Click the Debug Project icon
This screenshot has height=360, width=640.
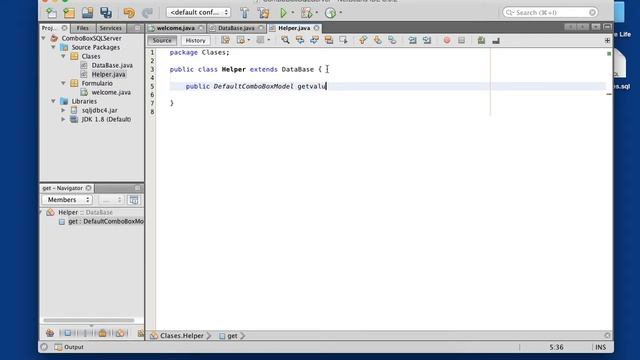tap(307, 13)
